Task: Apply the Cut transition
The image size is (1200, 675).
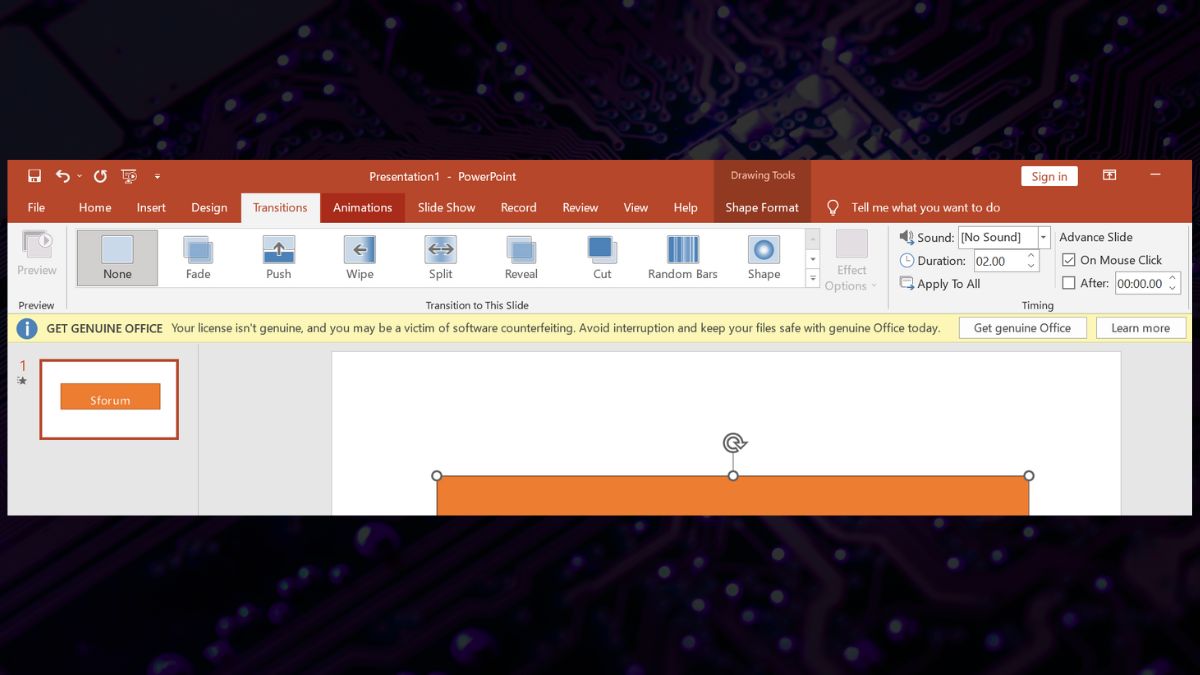Action: (x=602, y=258)
